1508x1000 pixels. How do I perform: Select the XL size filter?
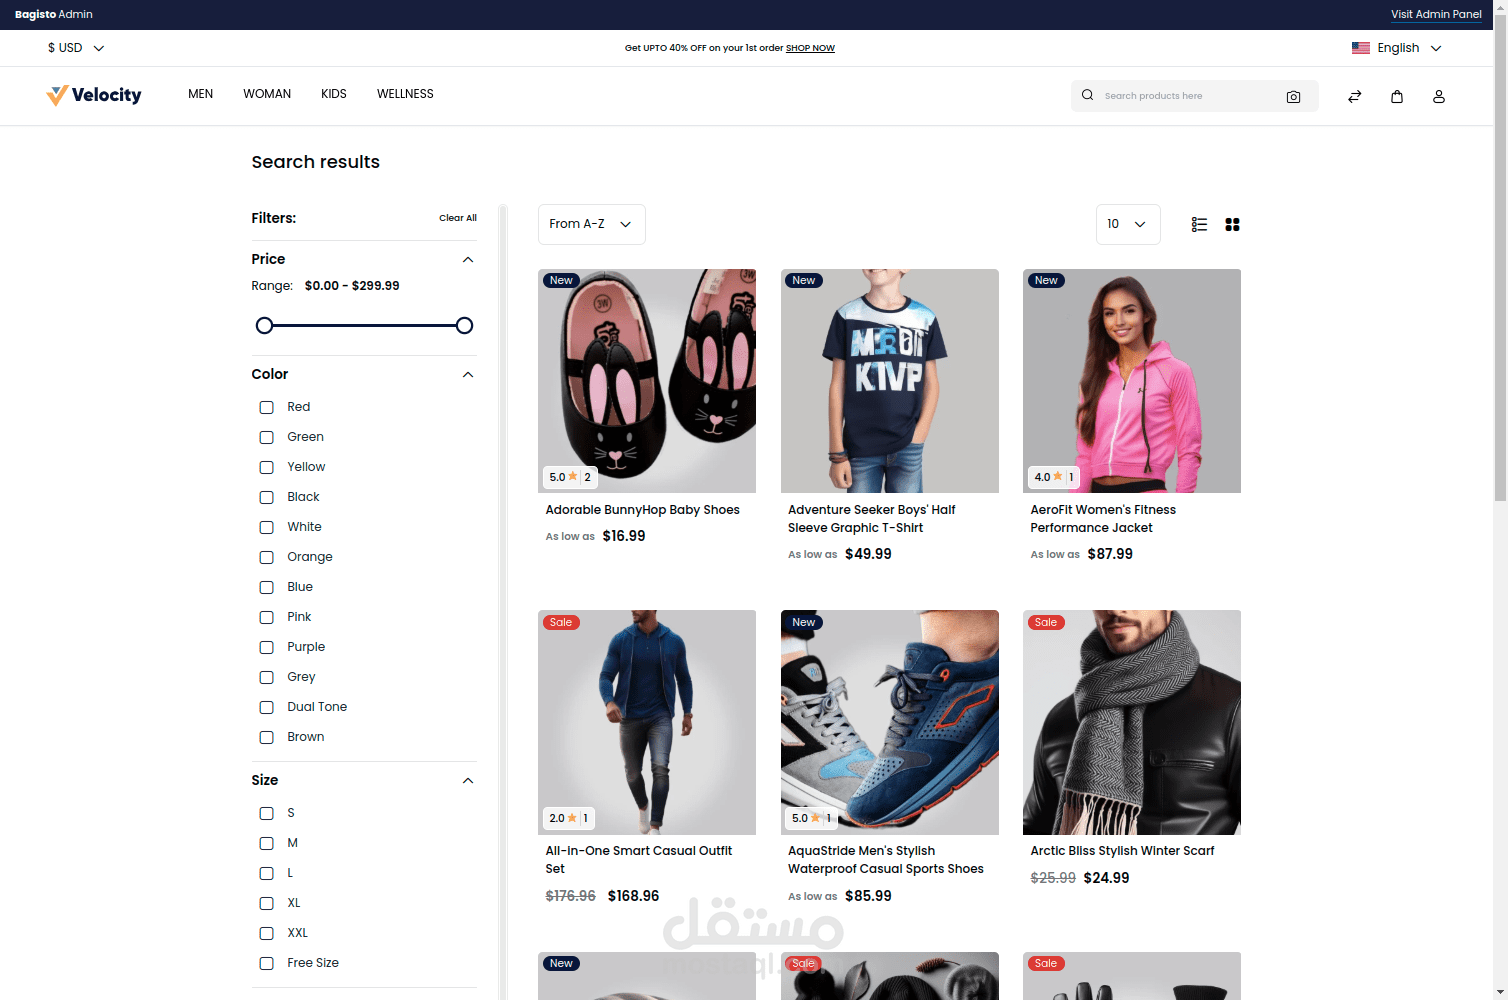[x=266, y=903]
